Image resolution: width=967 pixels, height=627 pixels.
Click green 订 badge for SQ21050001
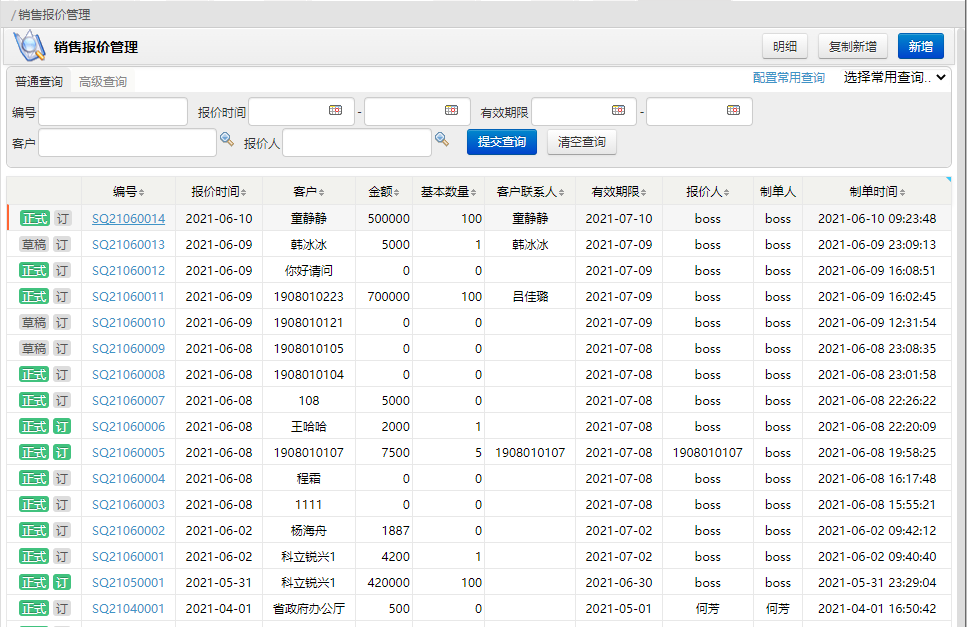coord(62,582)
